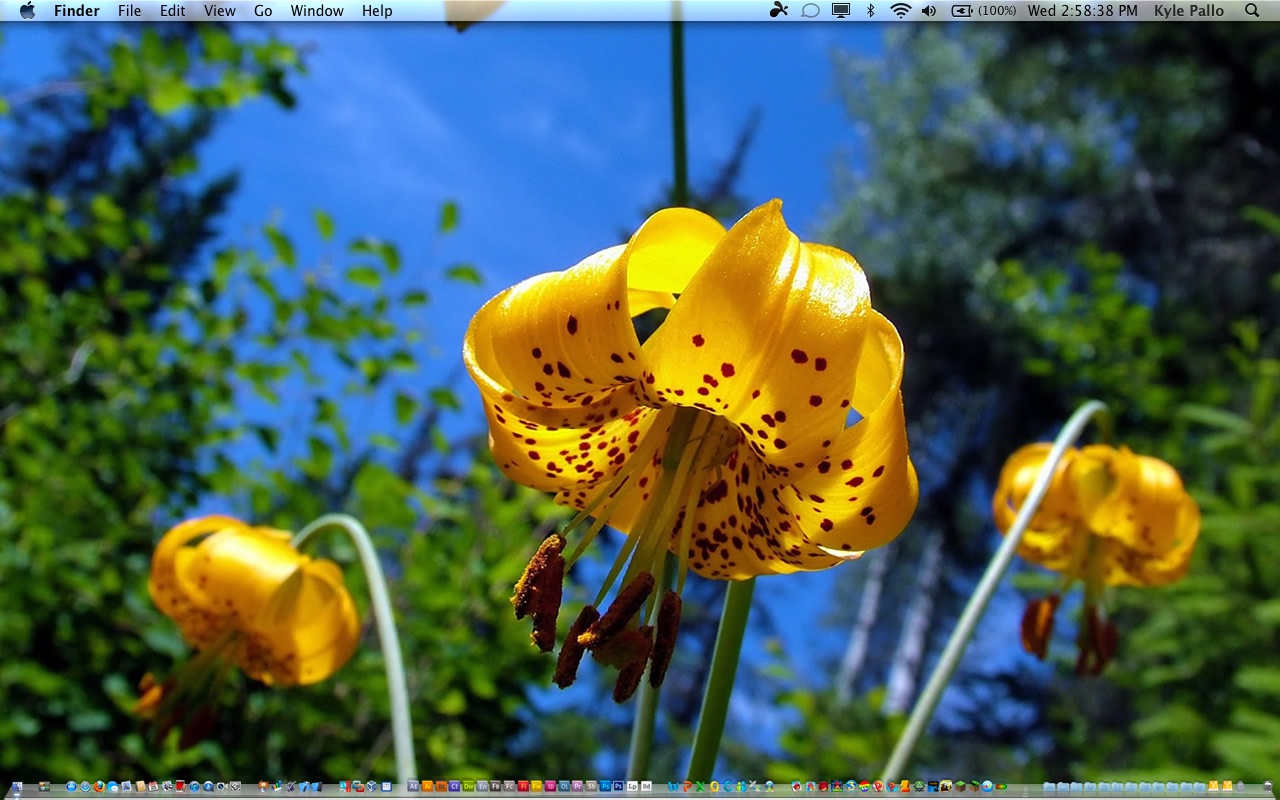Open the battery status menu

(984, 10)
